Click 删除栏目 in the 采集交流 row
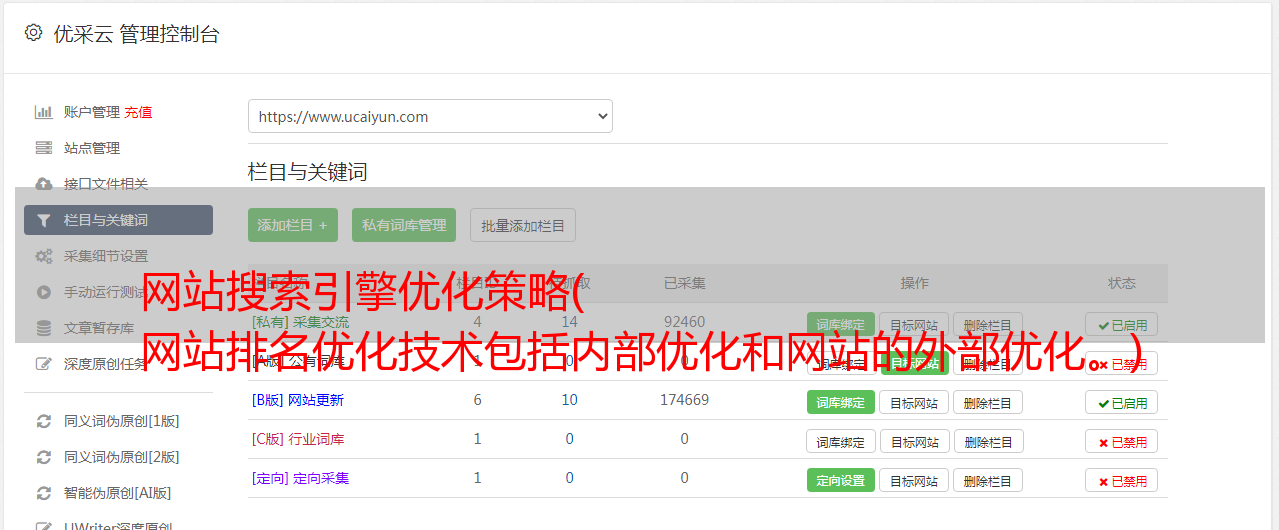The width and height of the screenshot is (1279, 530). pos(988,324)
